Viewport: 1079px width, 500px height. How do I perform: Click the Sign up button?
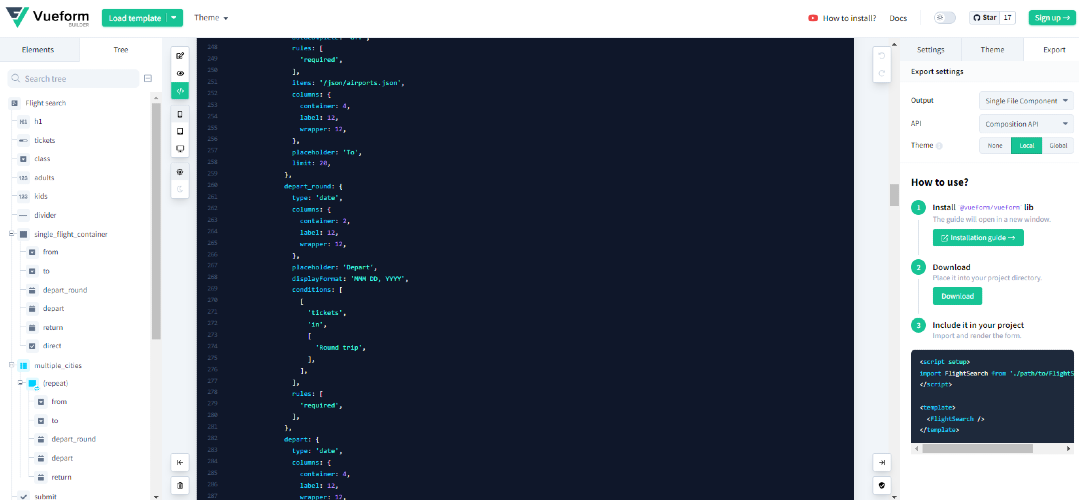point(1051,18)
